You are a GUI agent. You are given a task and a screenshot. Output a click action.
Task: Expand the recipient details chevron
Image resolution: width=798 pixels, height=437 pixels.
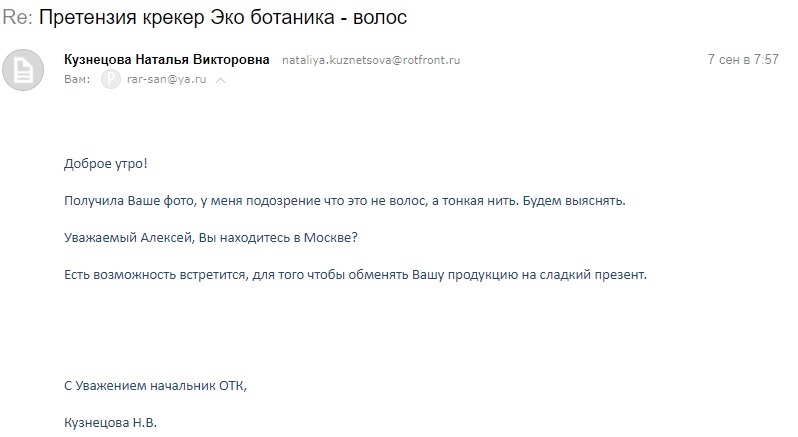[x=221, y=80]
